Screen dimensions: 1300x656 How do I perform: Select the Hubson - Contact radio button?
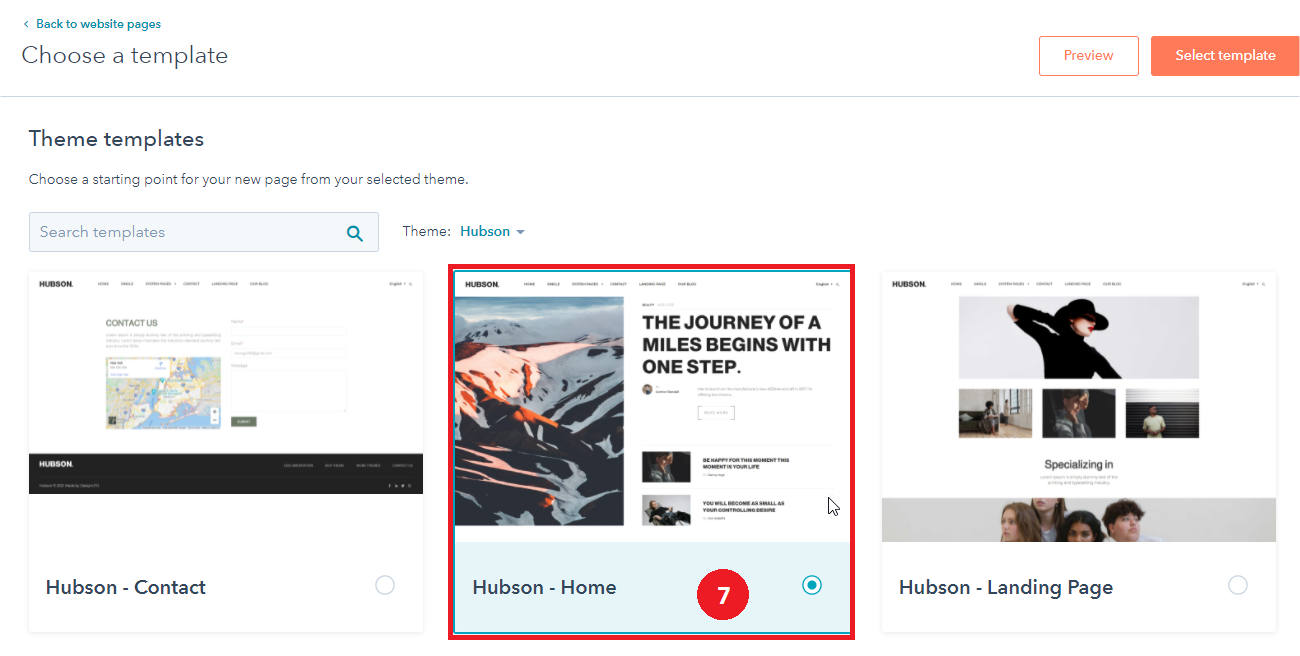click(385, 586)
